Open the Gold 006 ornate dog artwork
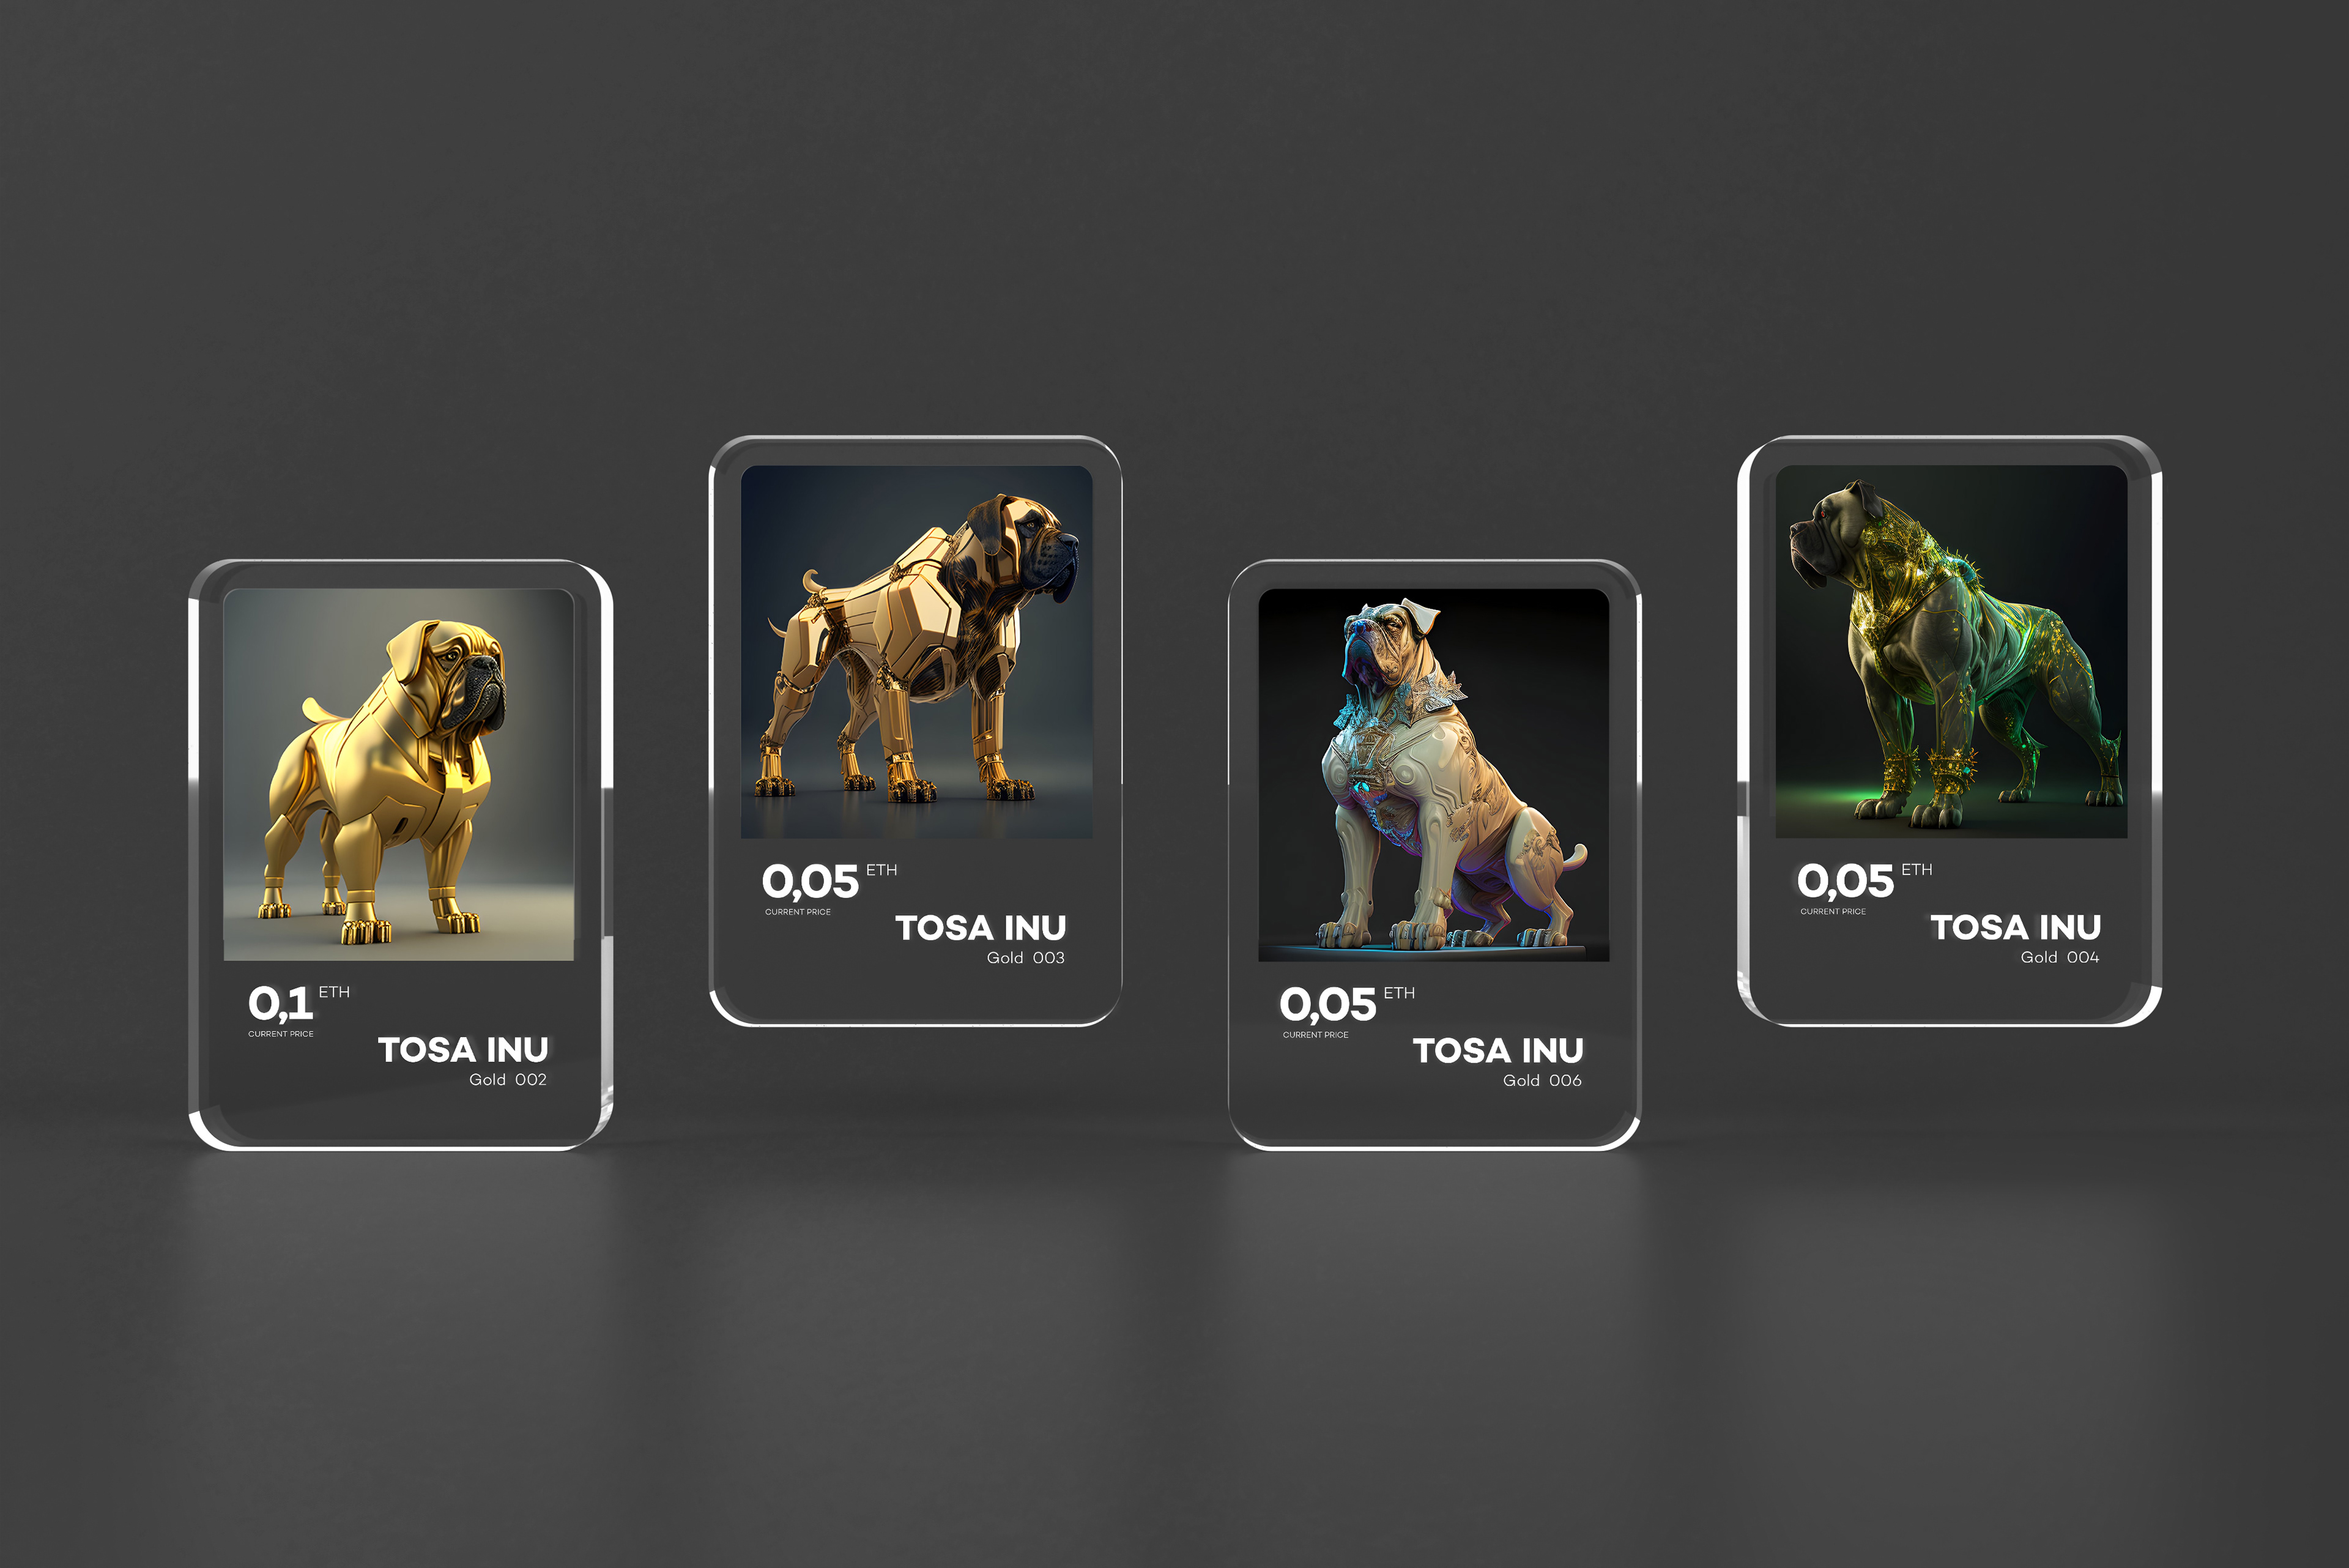2349x1568 pixels. click(1433, 774)
